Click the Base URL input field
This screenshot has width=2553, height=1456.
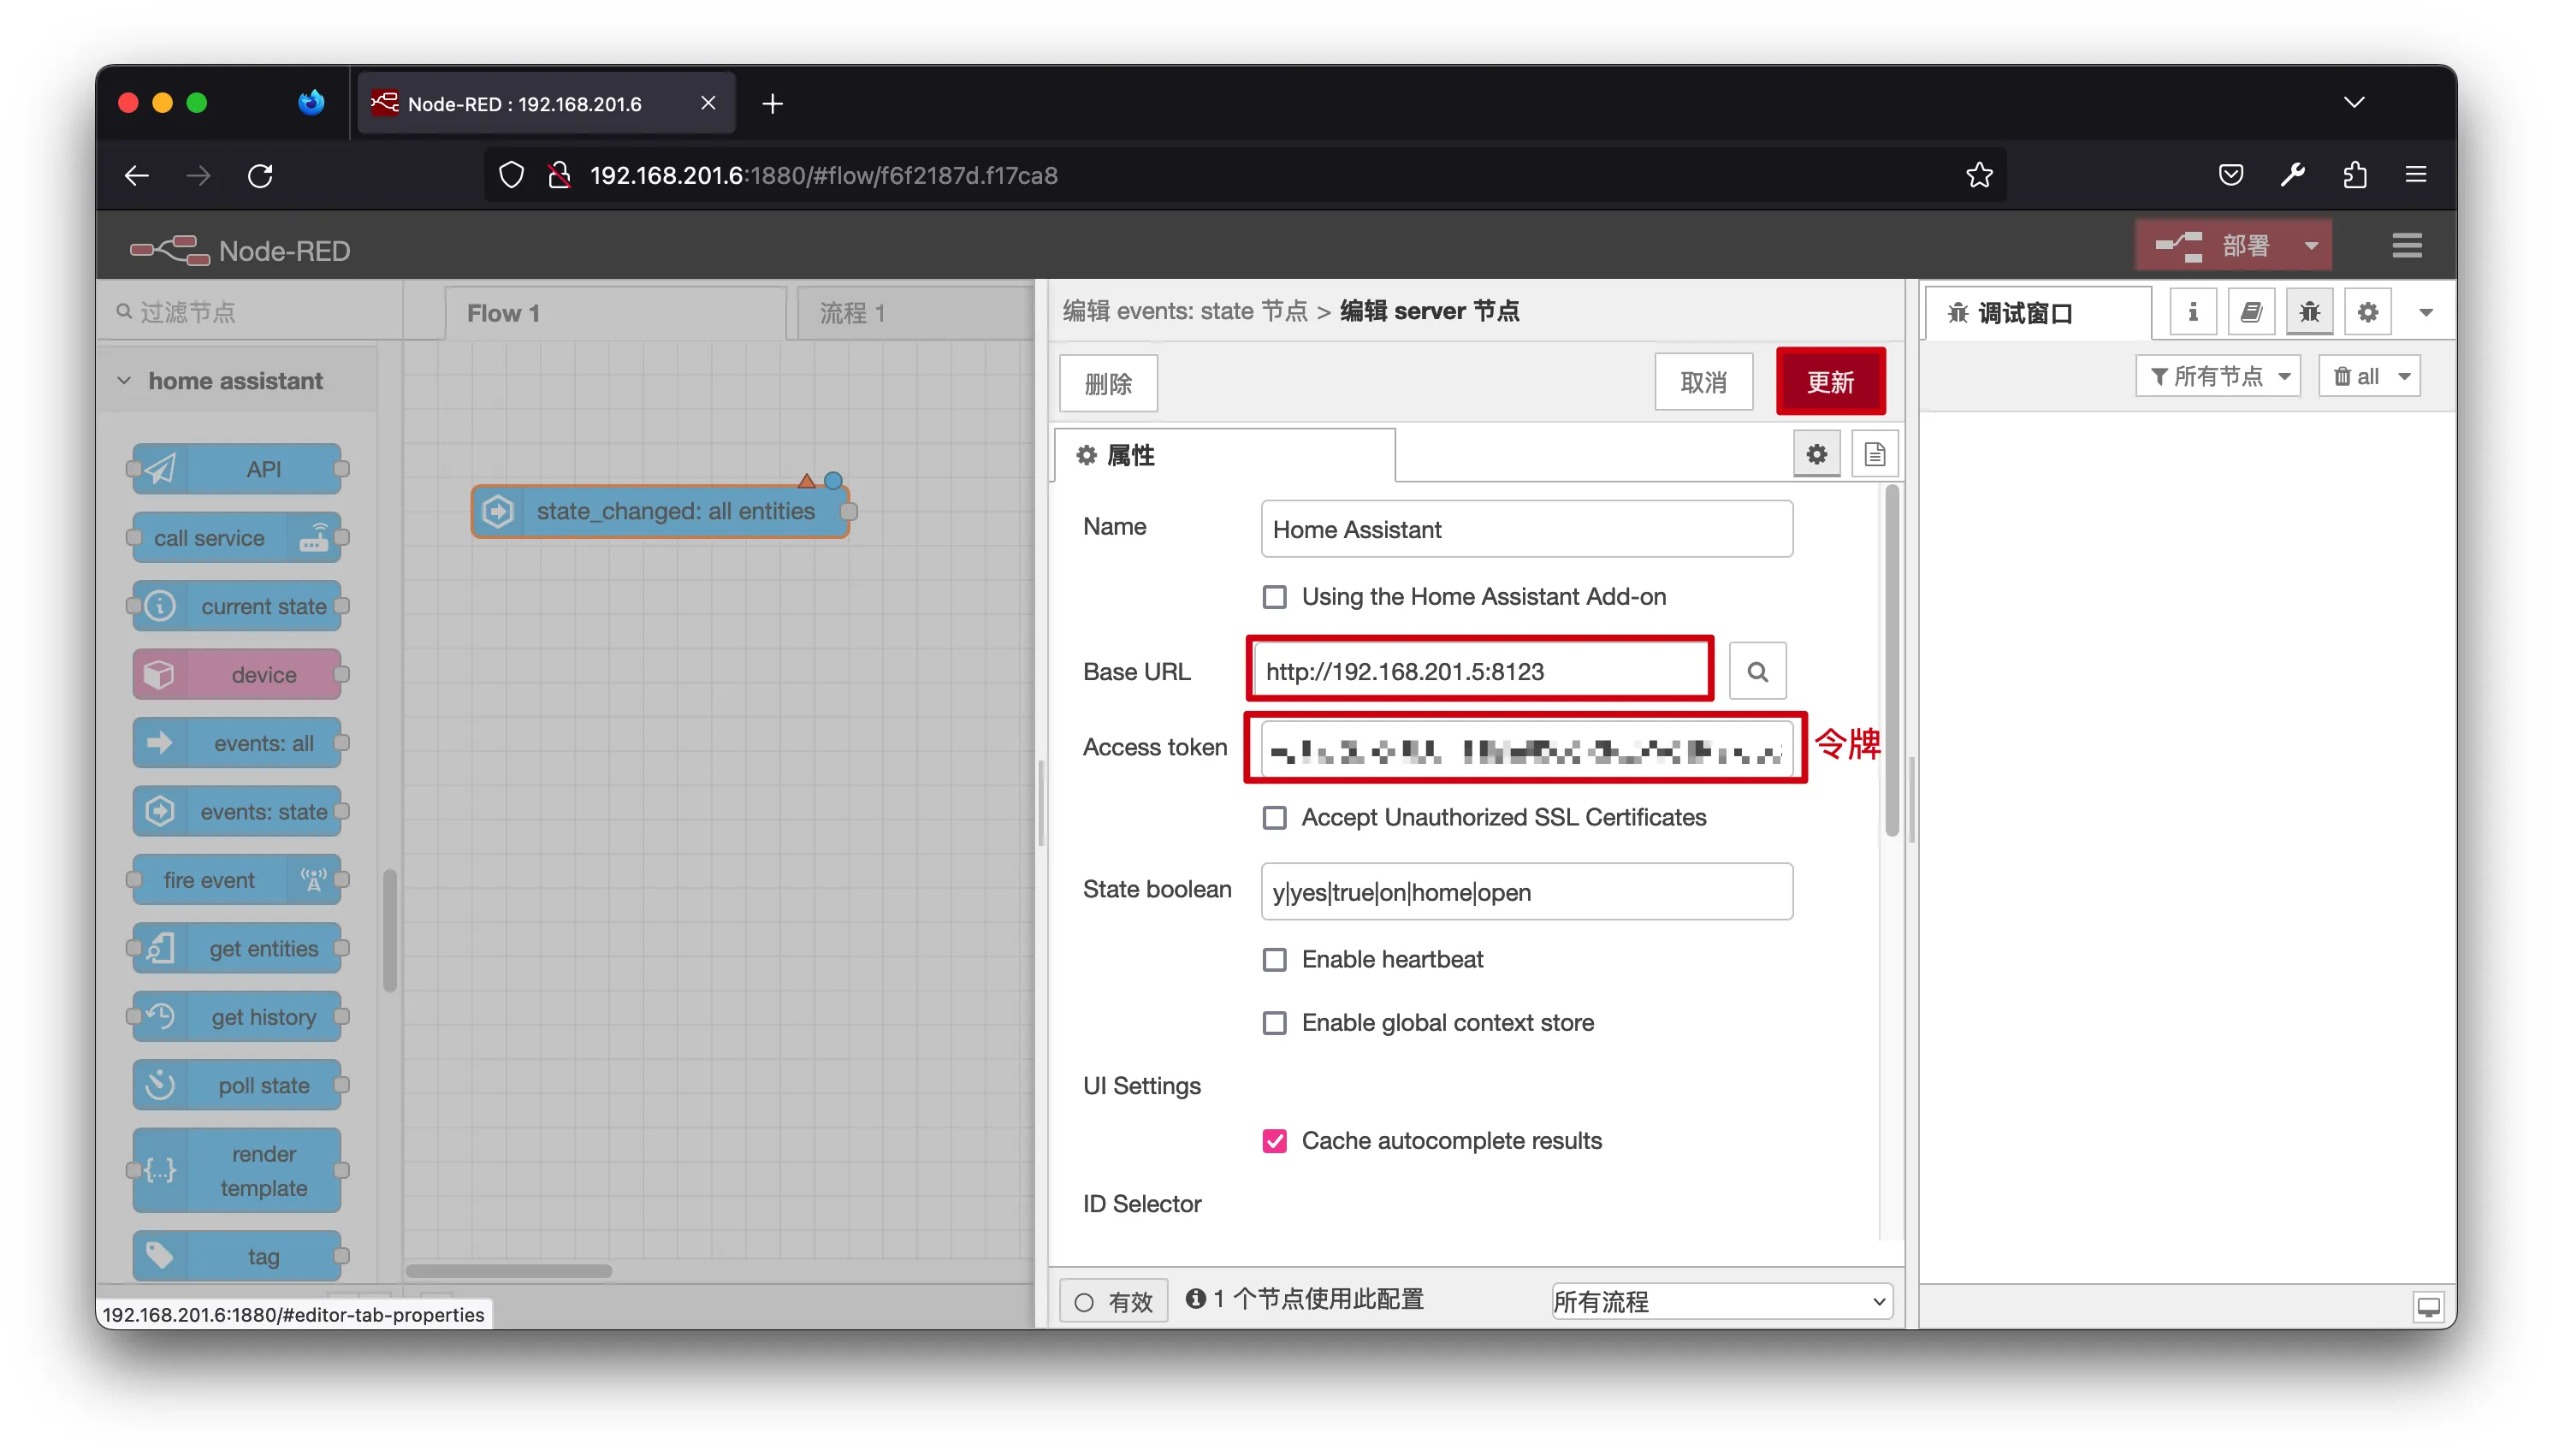pos(1480,671)
